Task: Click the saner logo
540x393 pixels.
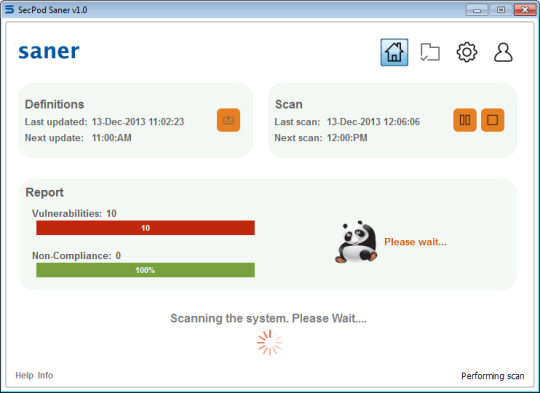Action: point(49,51)
